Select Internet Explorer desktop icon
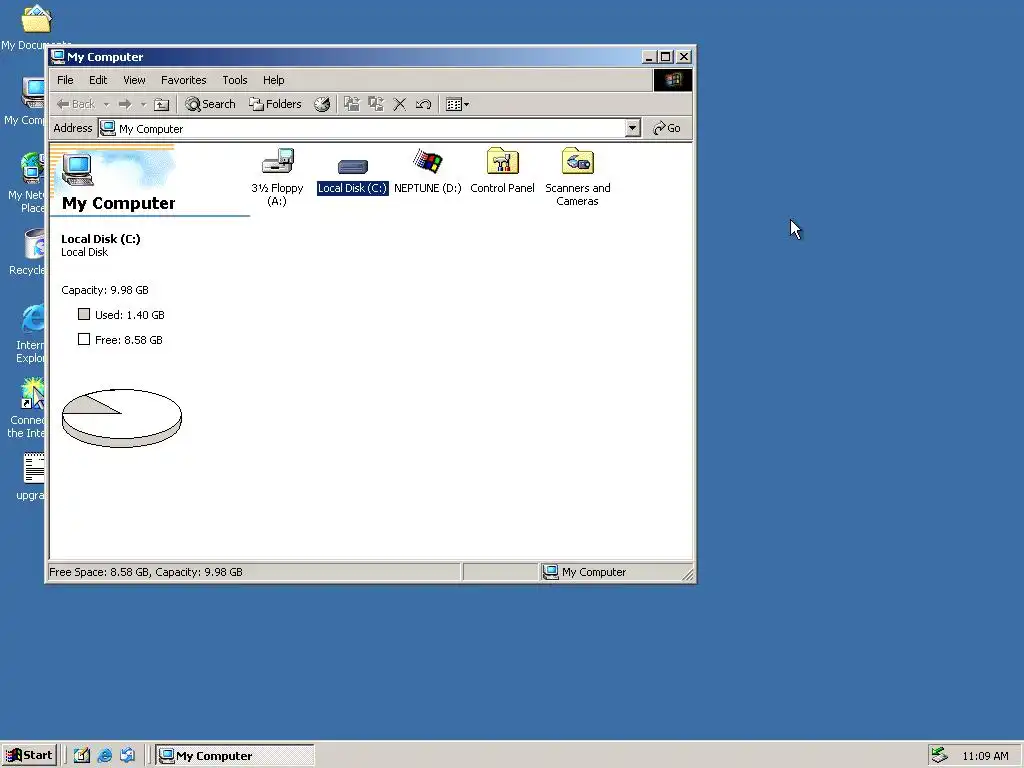1024x768 pixels. point(29,334)
